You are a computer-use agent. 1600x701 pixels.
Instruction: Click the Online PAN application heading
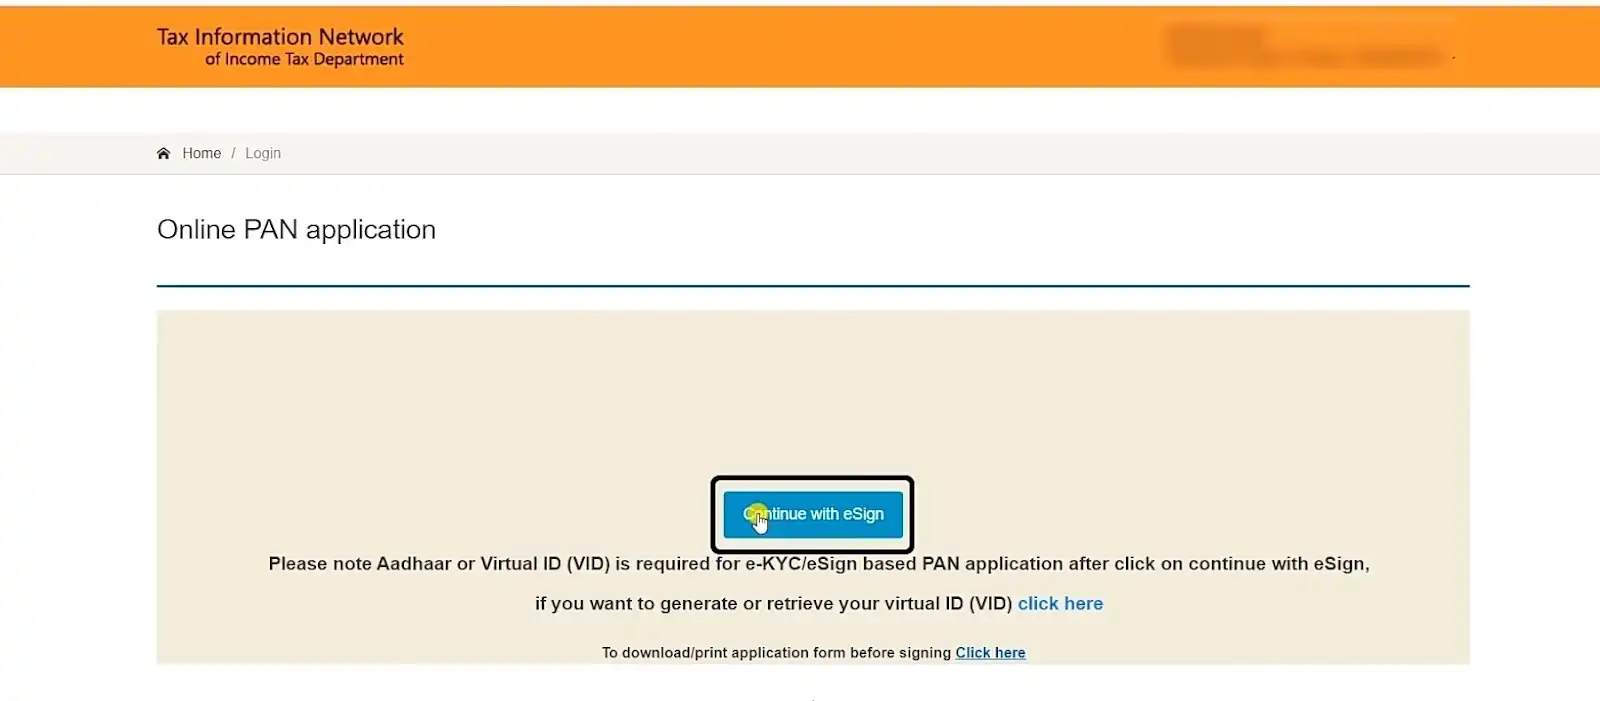point(296,230)
